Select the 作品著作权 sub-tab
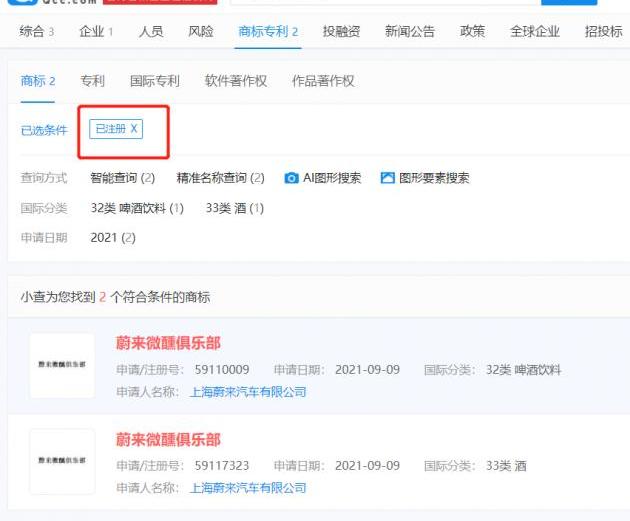The width and height of the screenshot is (630, 521). (323, 81)
